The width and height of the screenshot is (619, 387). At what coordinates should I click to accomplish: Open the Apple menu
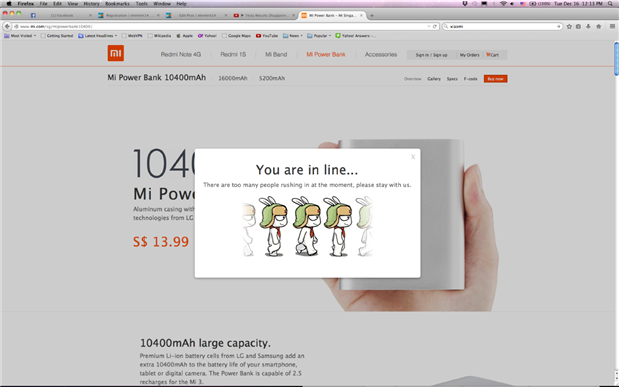click(x=9, y=4)
